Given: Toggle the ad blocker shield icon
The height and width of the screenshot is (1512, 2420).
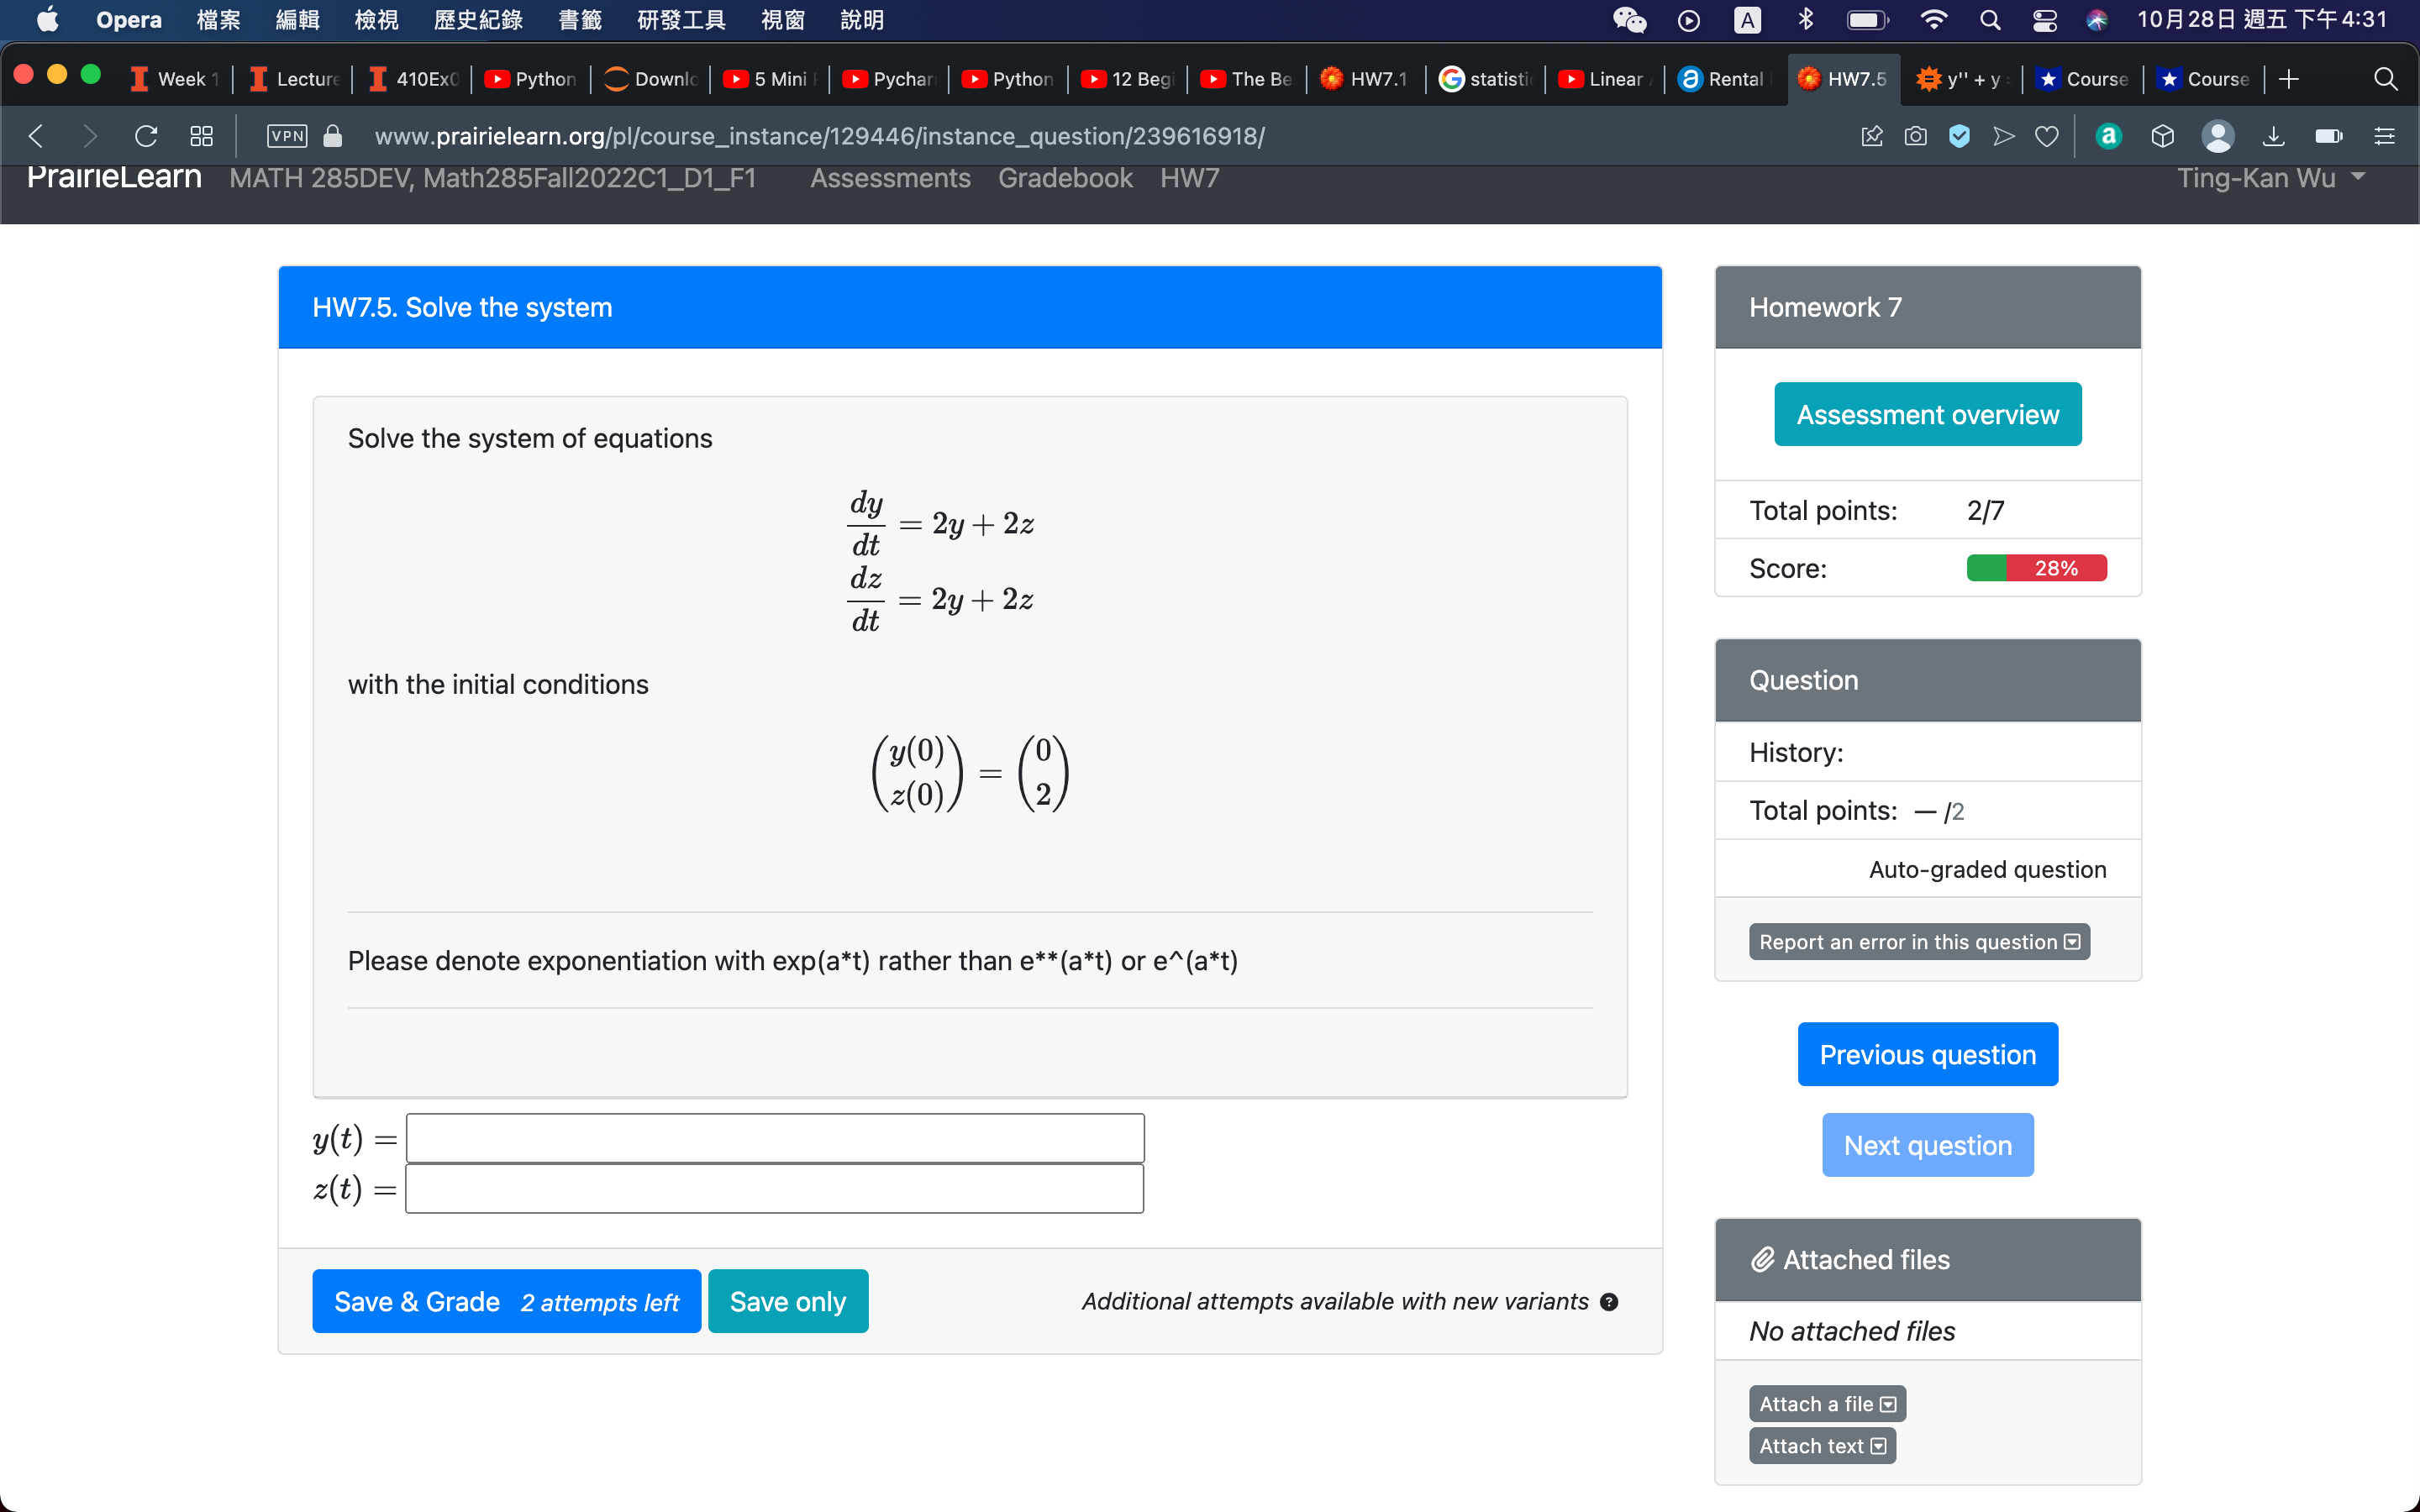Looking at the screenshot, I should click(x=1959, y=136).
